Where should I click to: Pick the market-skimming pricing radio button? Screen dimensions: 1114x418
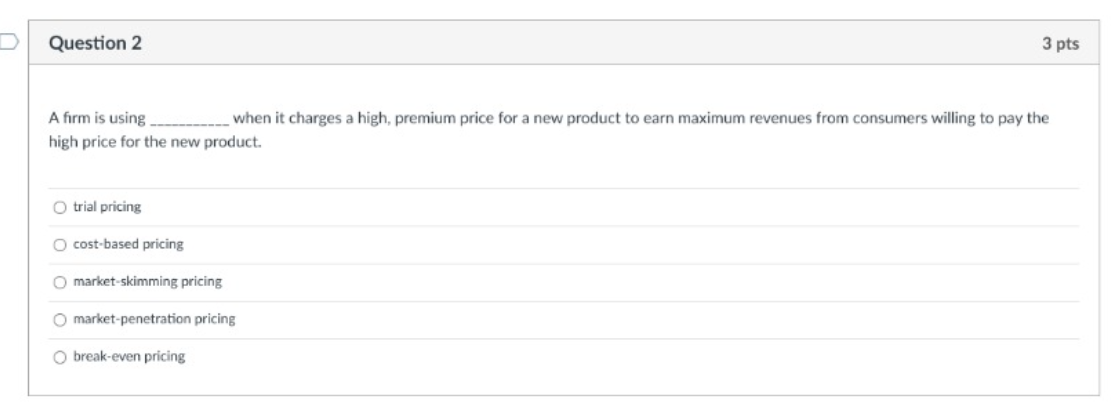tap(61, 282)
